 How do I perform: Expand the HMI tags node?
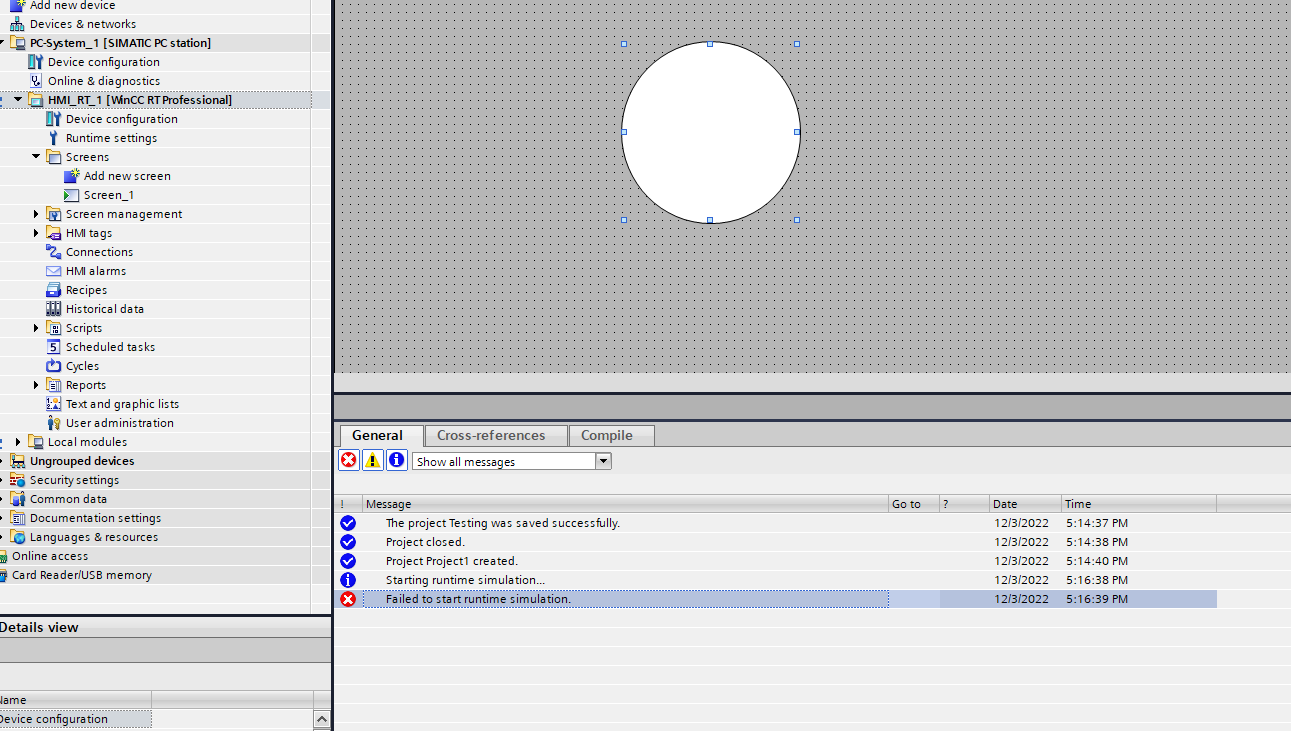tap(36, 233)
